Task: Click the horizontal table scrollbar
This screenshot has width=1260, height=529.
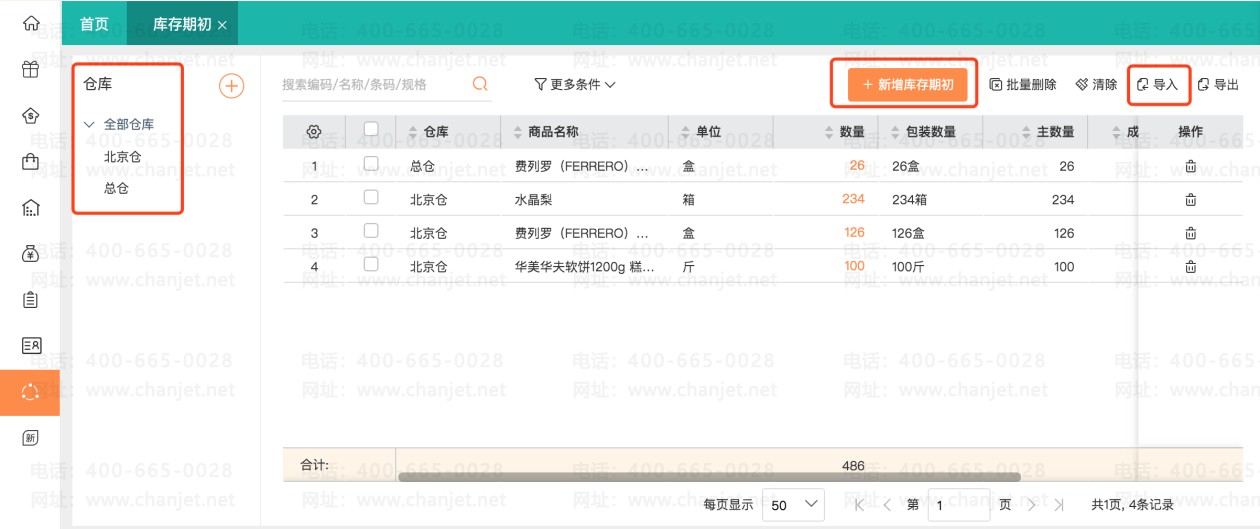Action: click(710, 477)
